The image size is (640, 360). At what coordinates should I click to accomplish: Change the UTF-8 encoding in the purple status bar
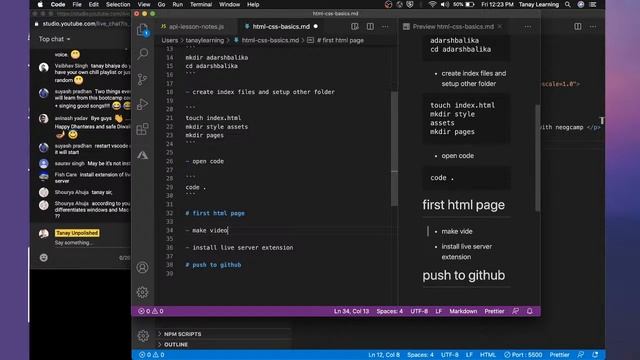(x=419, y=311)
